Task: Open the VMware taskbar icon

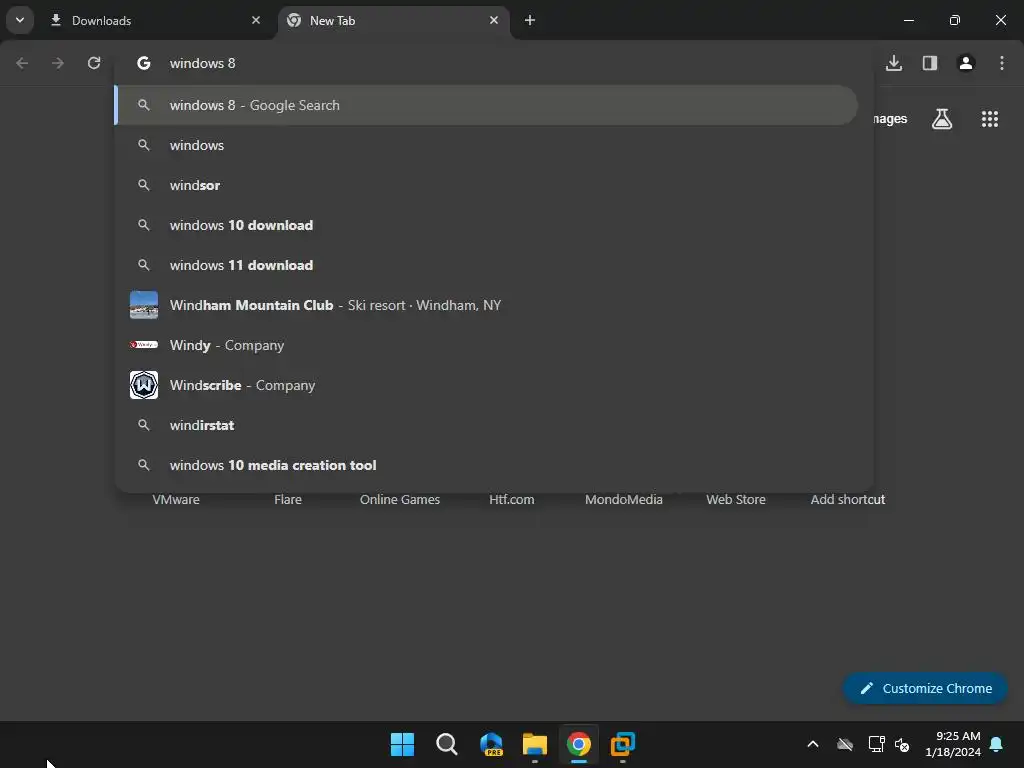Action: (623, 744)
